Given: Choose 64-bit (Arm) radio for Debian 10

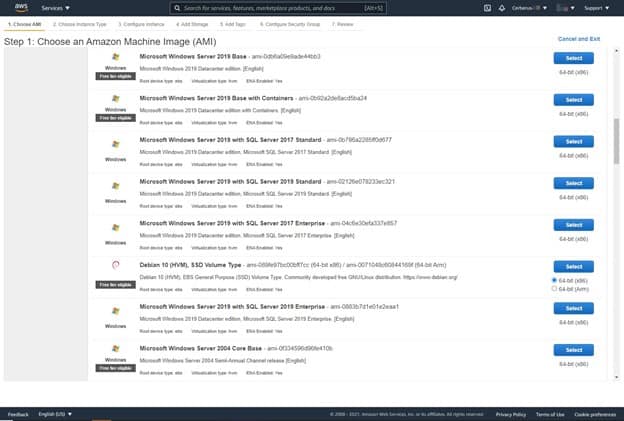Looking at the screenshot, I should [x=554, y=288].
